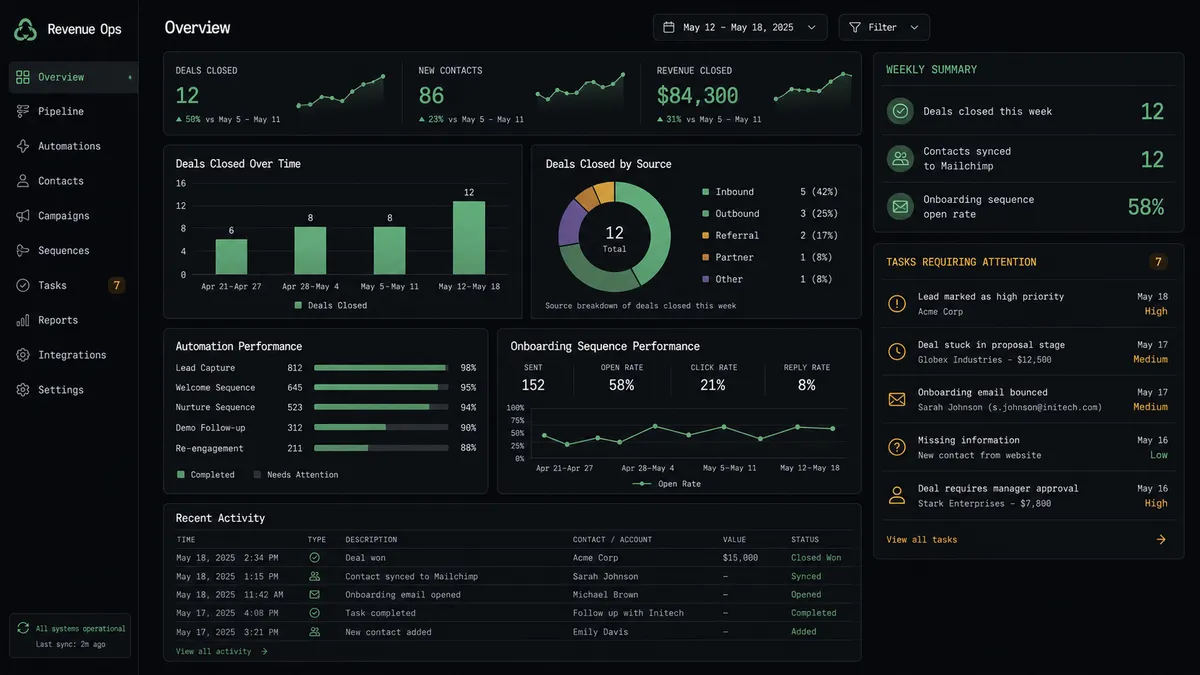
Task: Click the orange Referral legend swatch
Action: pyautogui.click(x=705, y=235)
